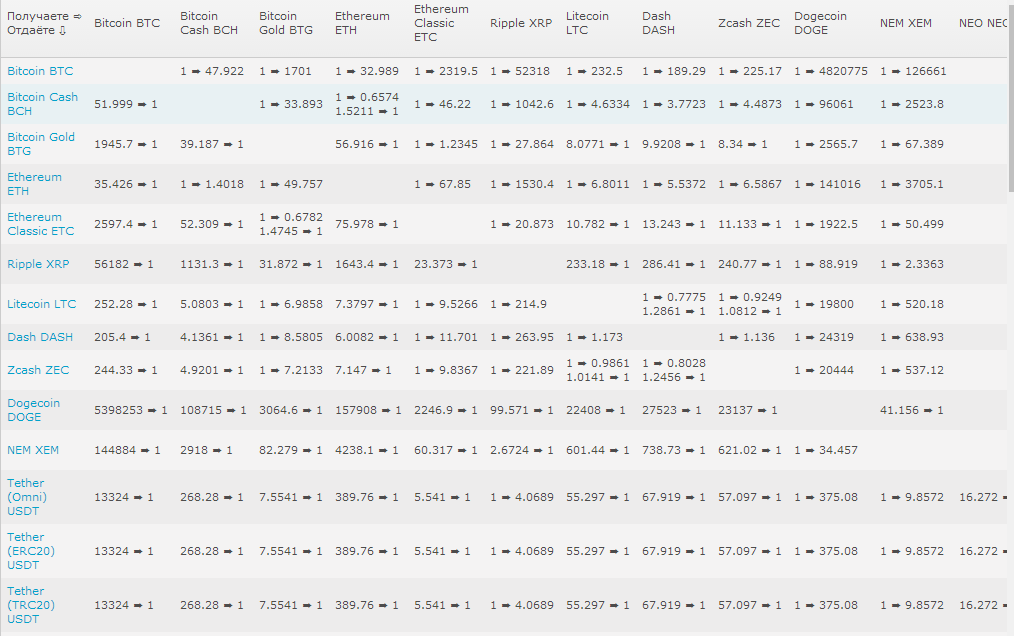
Task: Click the 'Получаете / Отдаёте' corner header
Action: point(44,23)
